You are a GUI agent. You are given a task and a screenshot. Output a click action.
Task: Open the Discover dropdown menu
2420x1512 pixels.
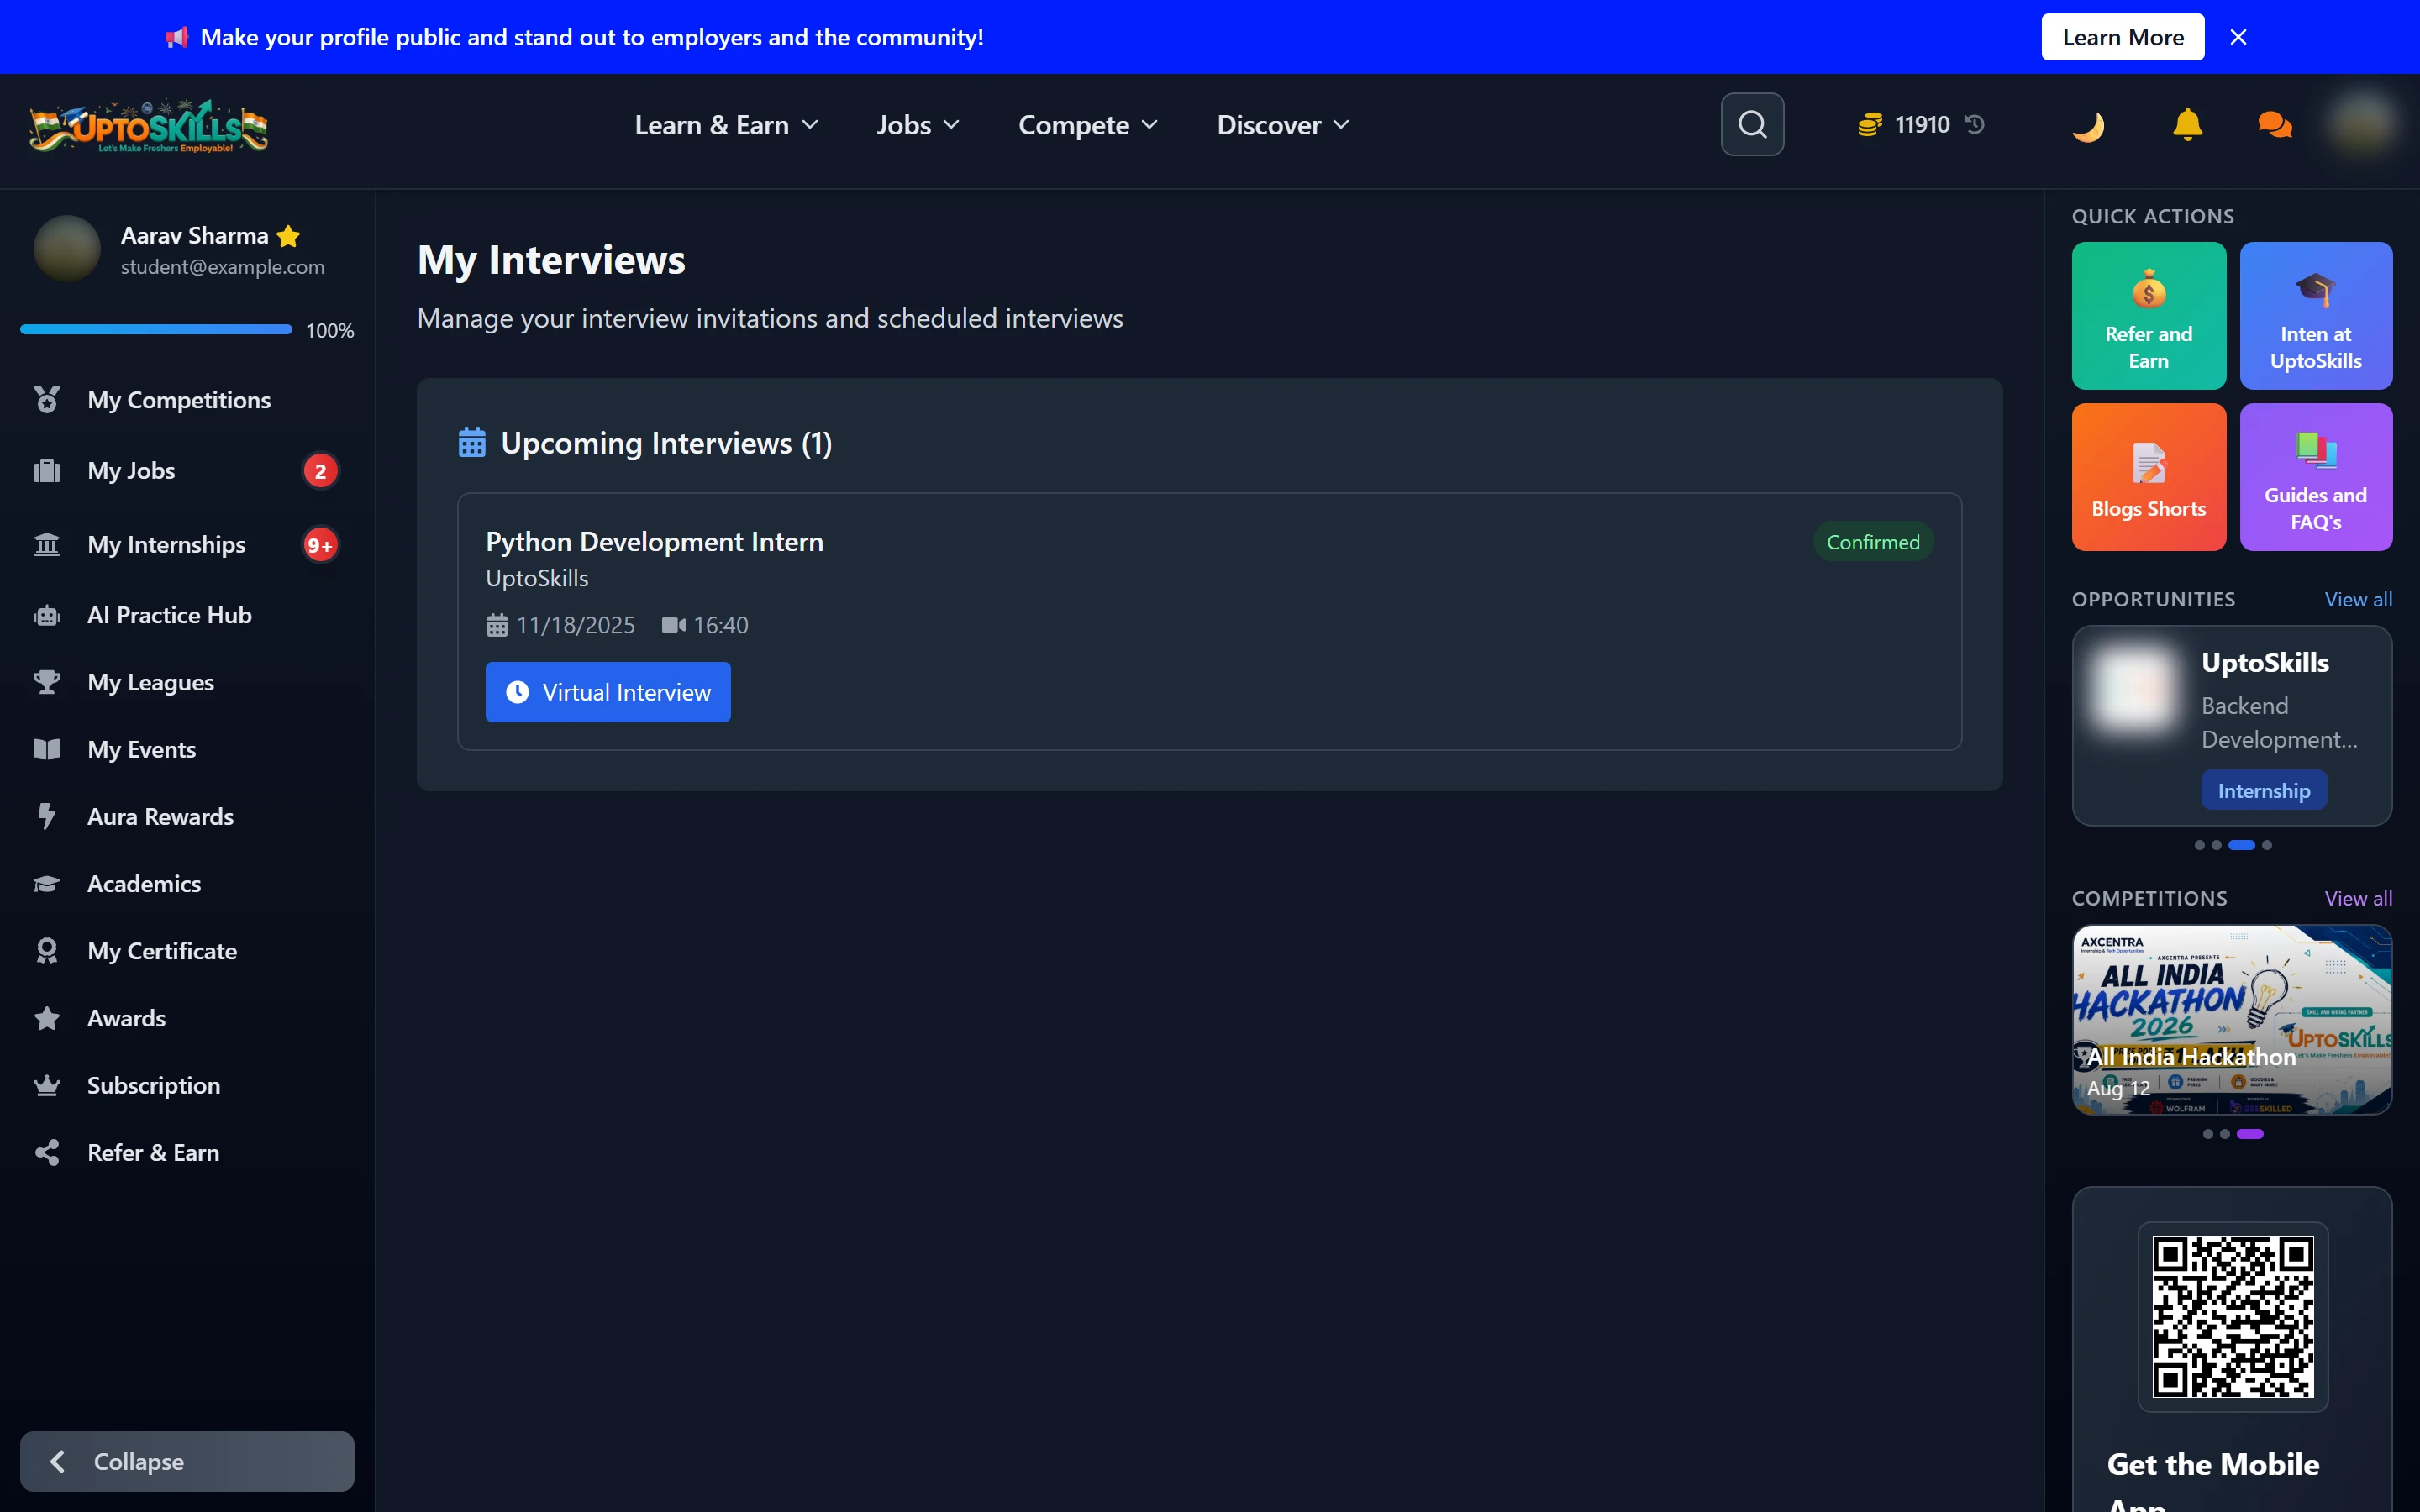coord(1283,125)
